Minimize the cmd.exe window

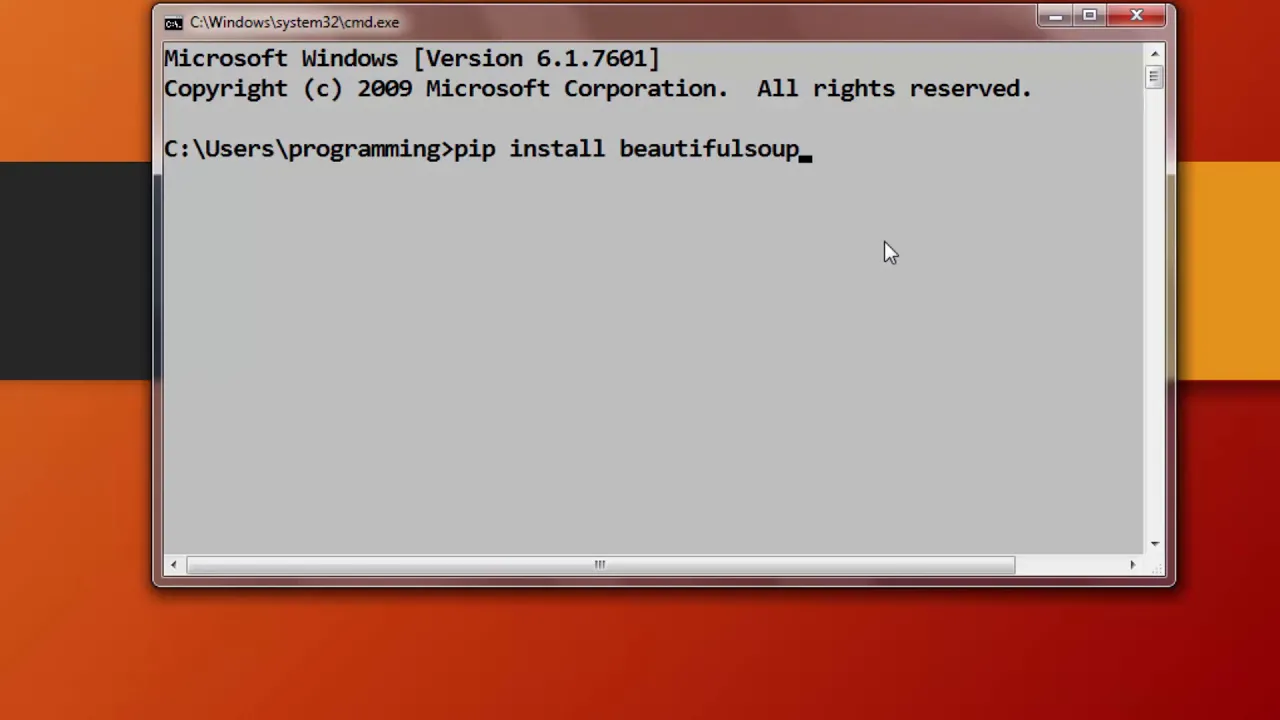tap(1055, 16)
